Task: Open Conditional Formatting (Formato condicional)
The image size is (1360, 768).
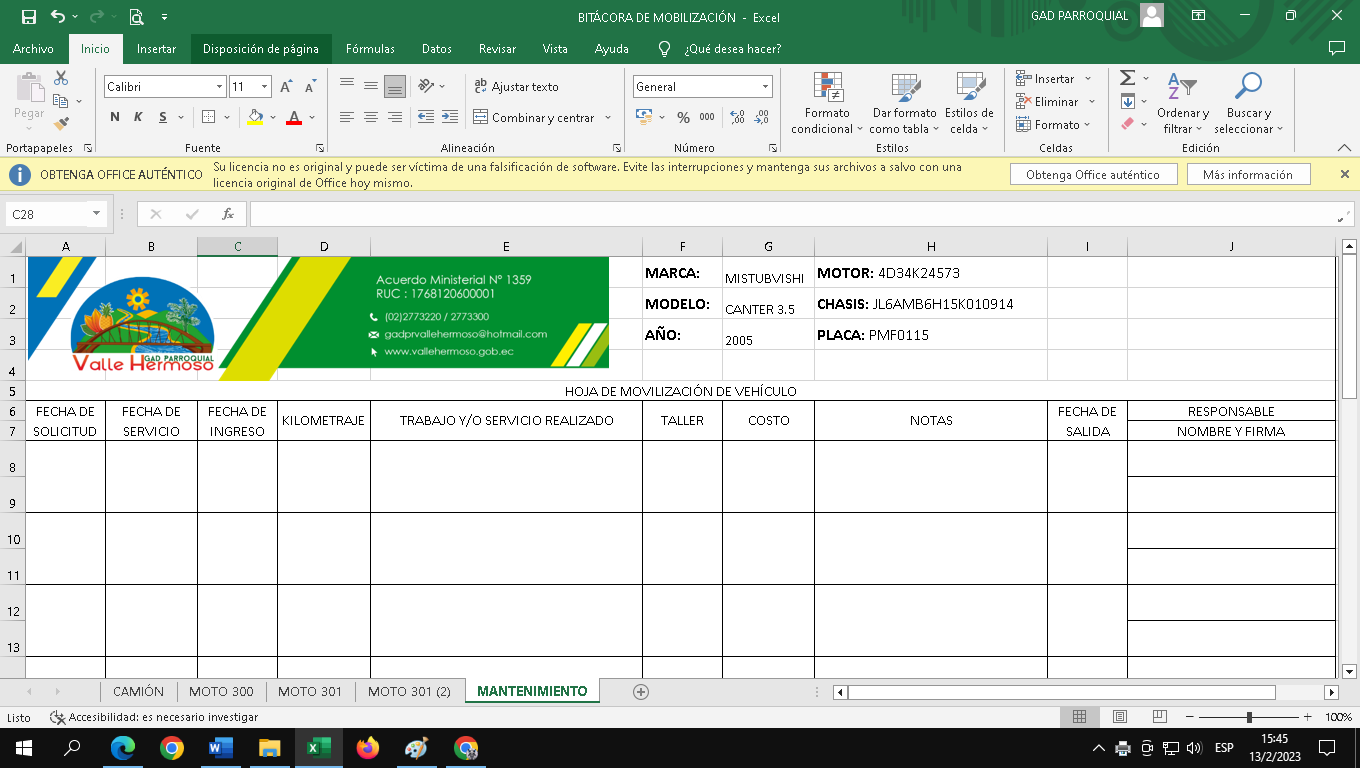Action: pyautogui.click(x=827, y=105)
